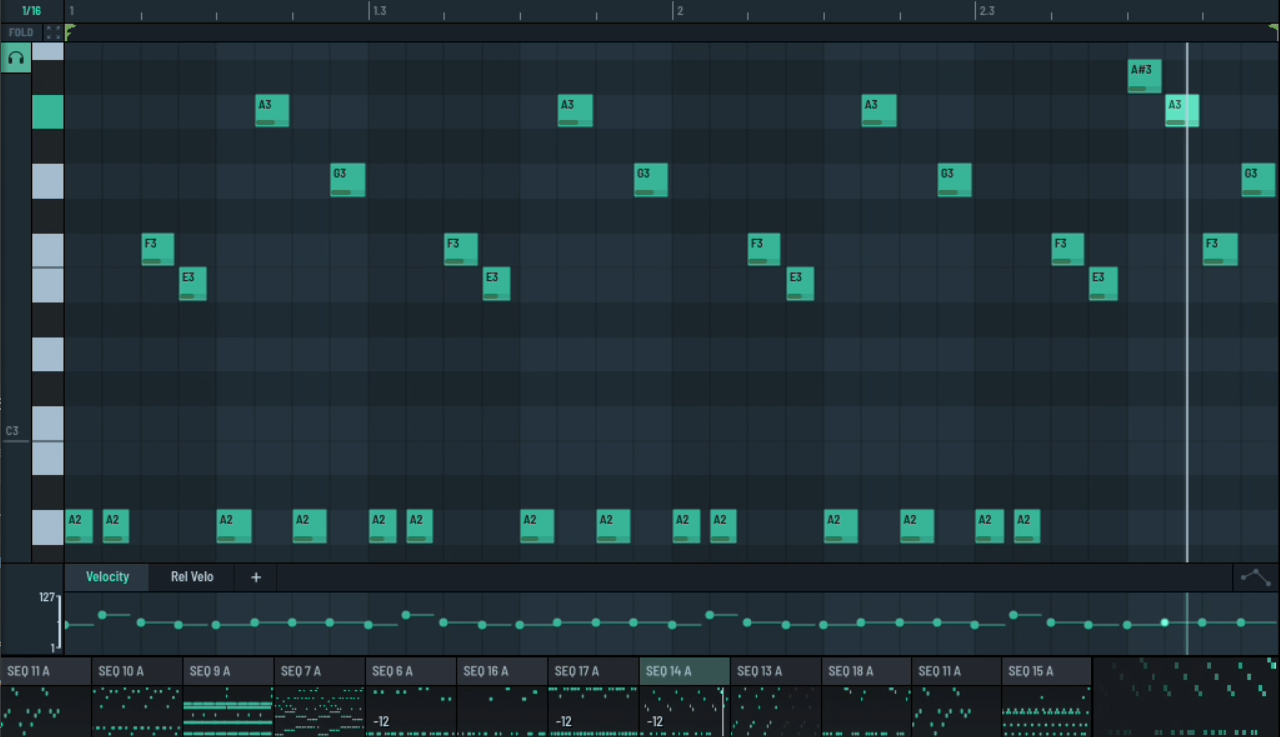
Task: Open the SEQ 15 A clip
Action: (1046, 712)
